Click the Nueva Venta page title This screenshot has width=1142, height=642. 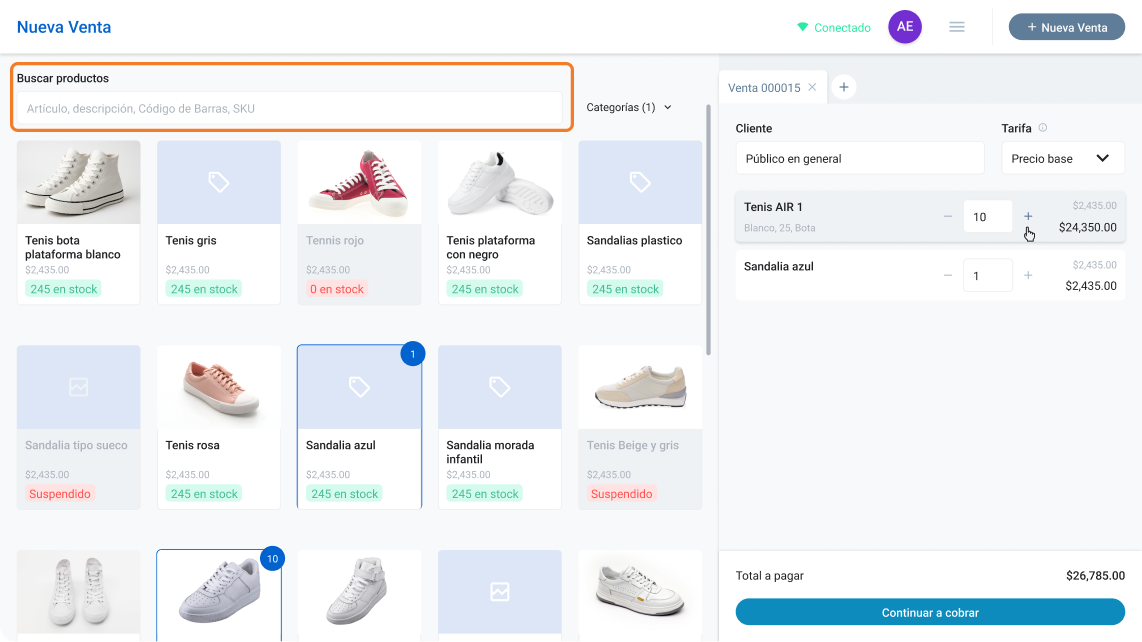point(64,27)
